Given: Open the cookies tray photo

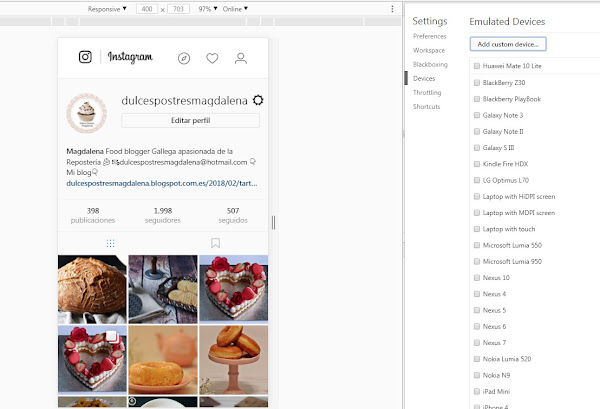Looking at the screenshot, I should pos(163,290).
